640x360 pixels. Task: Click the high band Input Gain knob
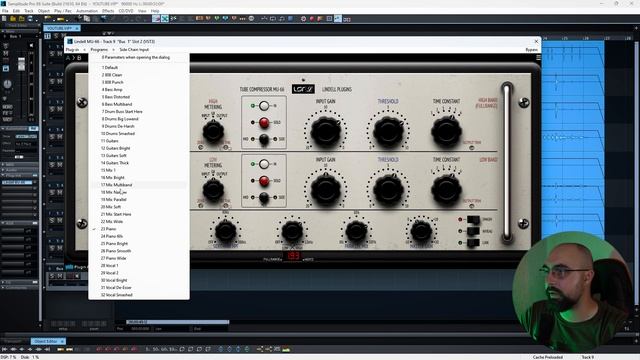pos(326,131)
